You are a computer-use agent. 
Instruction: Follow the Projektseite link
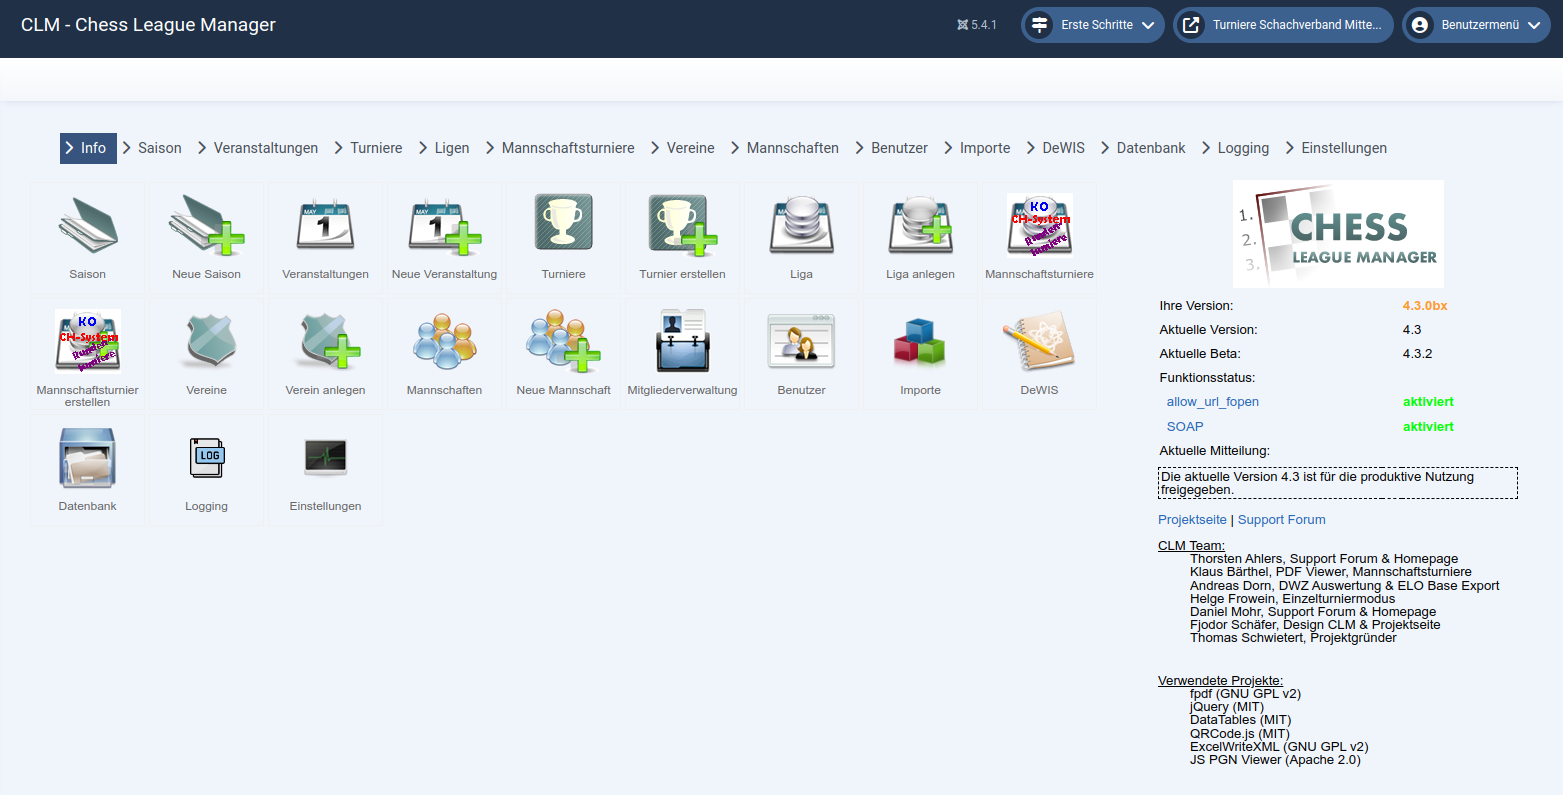tap(1192, 520)
